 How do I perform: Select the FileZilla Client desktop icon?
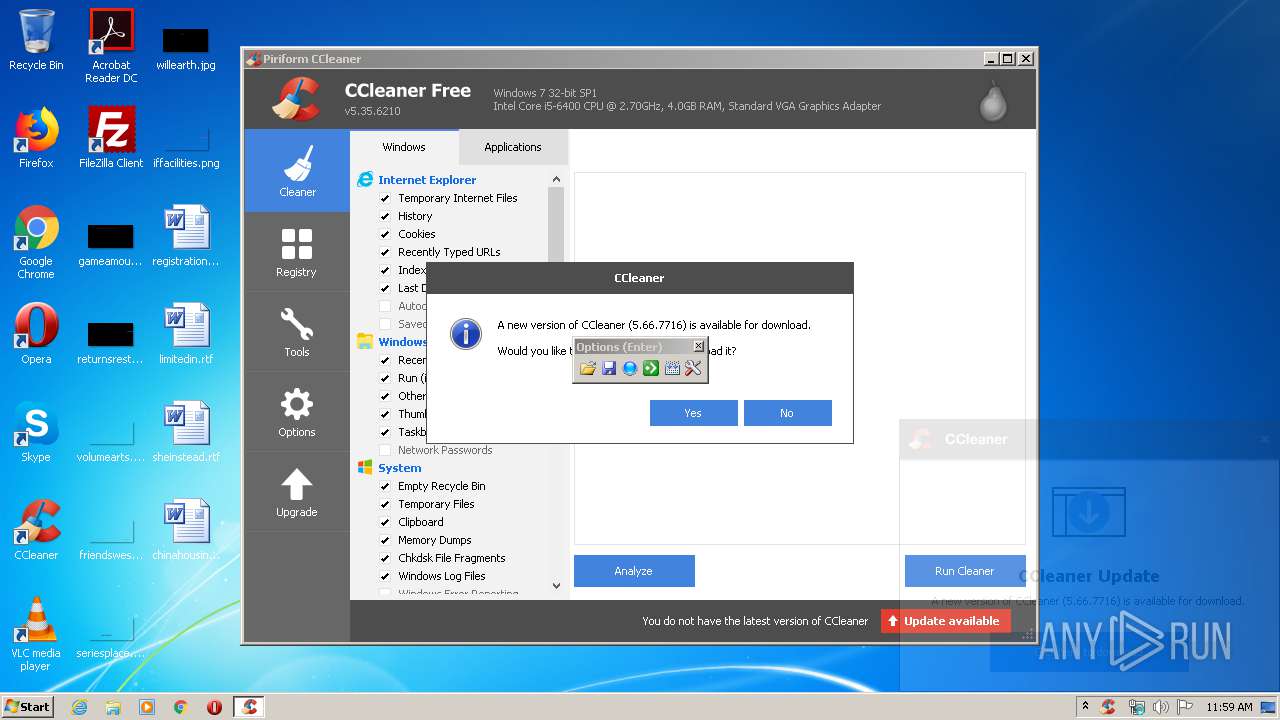(x=111, y=138)
